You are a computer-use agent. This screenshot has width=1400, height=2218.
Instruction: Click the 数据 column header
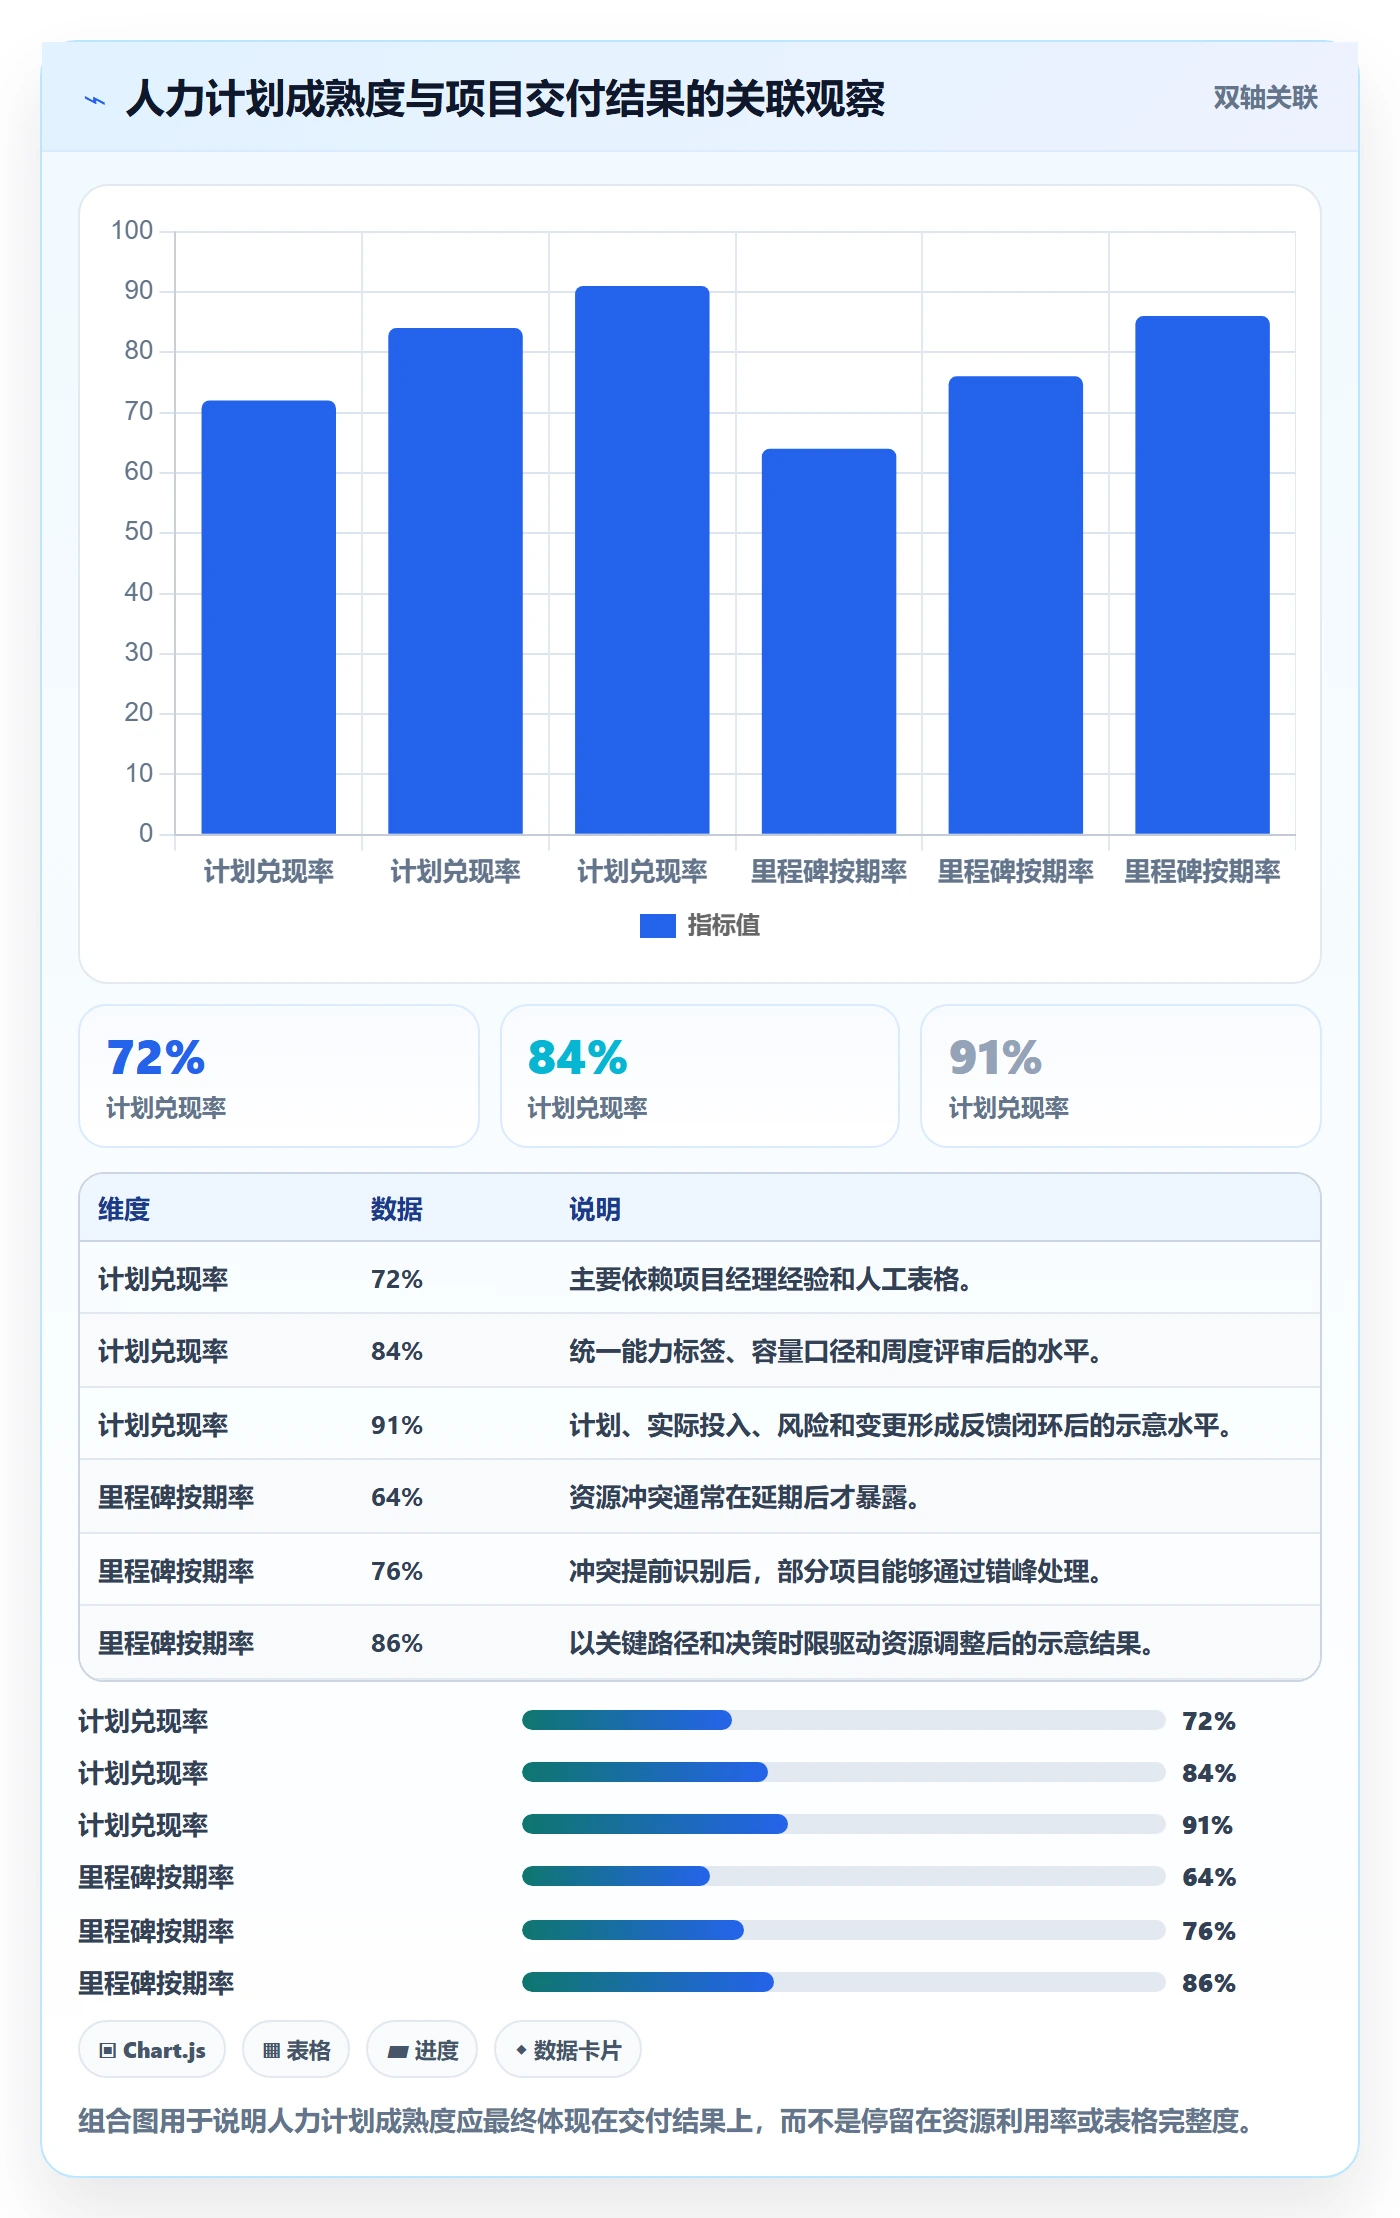397,1209
